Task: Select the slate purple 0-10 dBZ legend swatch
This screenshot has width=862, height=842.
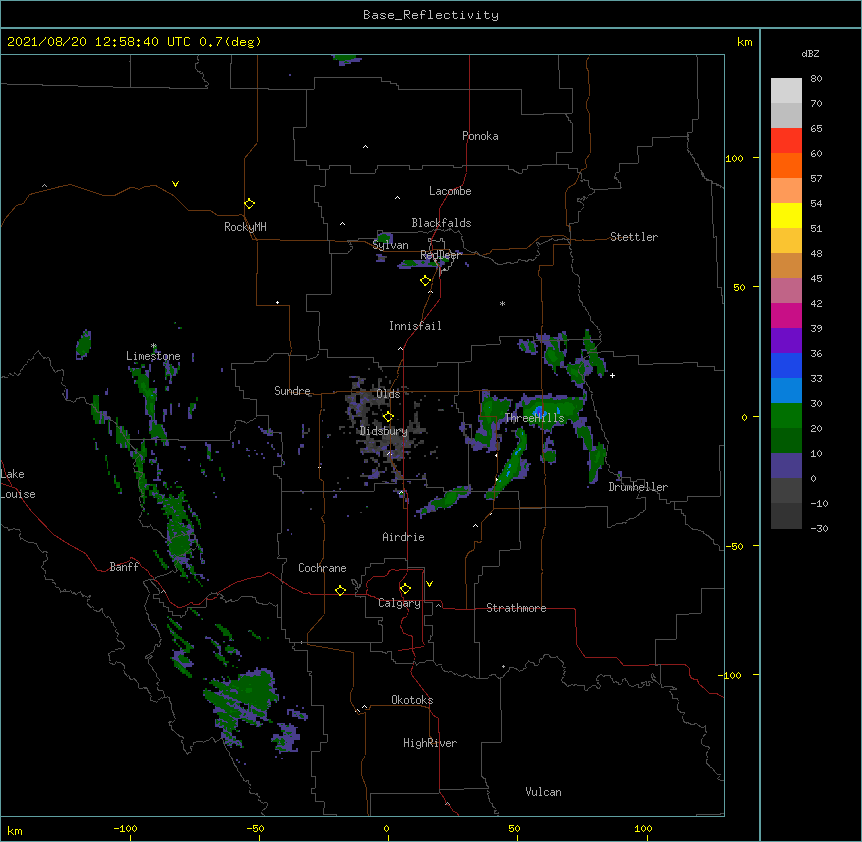Action: click(x=786, y=466)
